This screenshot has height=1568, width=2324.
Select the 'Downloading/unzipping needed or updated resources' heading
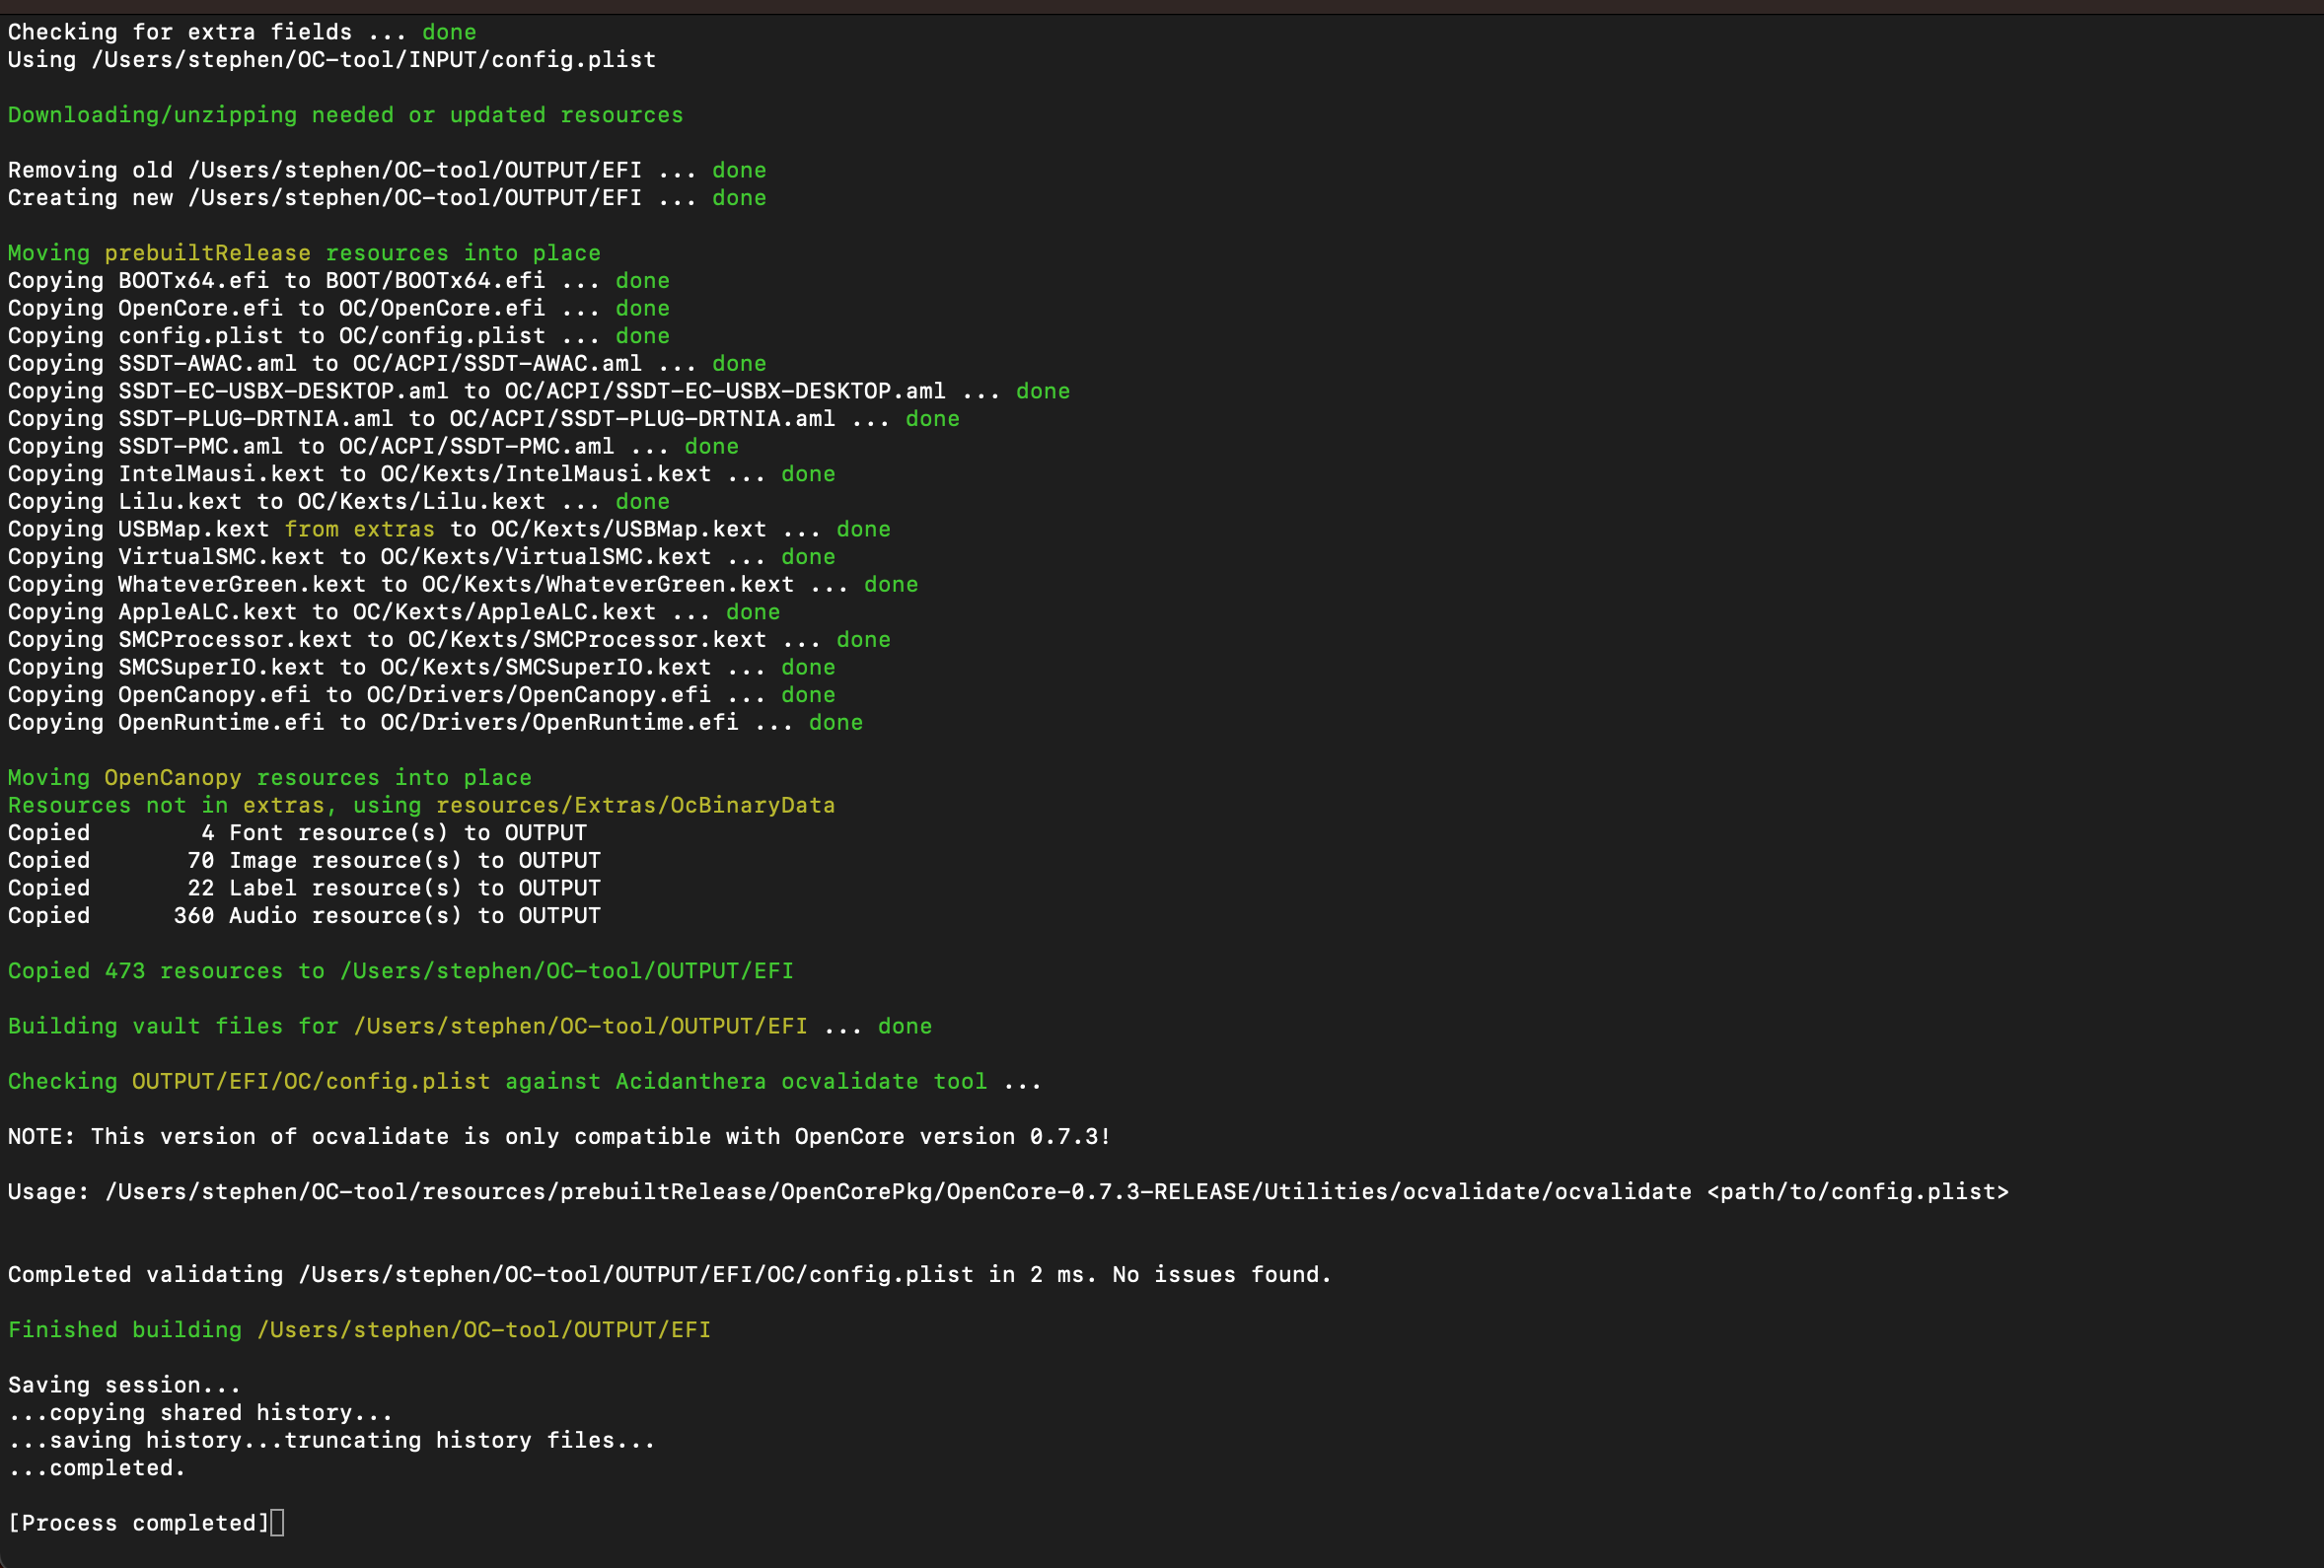point(345,115)
